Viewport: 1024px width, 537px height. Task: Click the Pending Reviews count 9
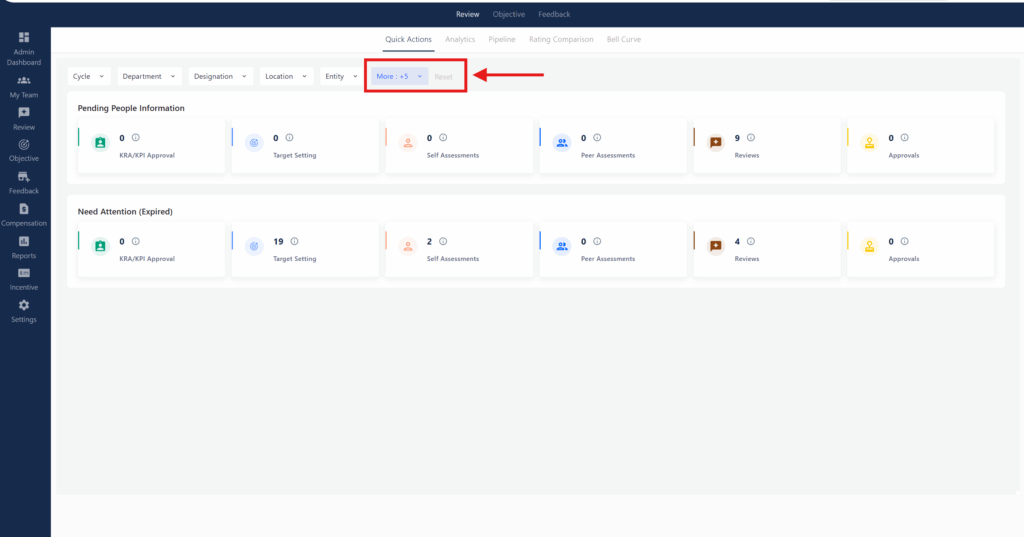click(x=737, y=138)
